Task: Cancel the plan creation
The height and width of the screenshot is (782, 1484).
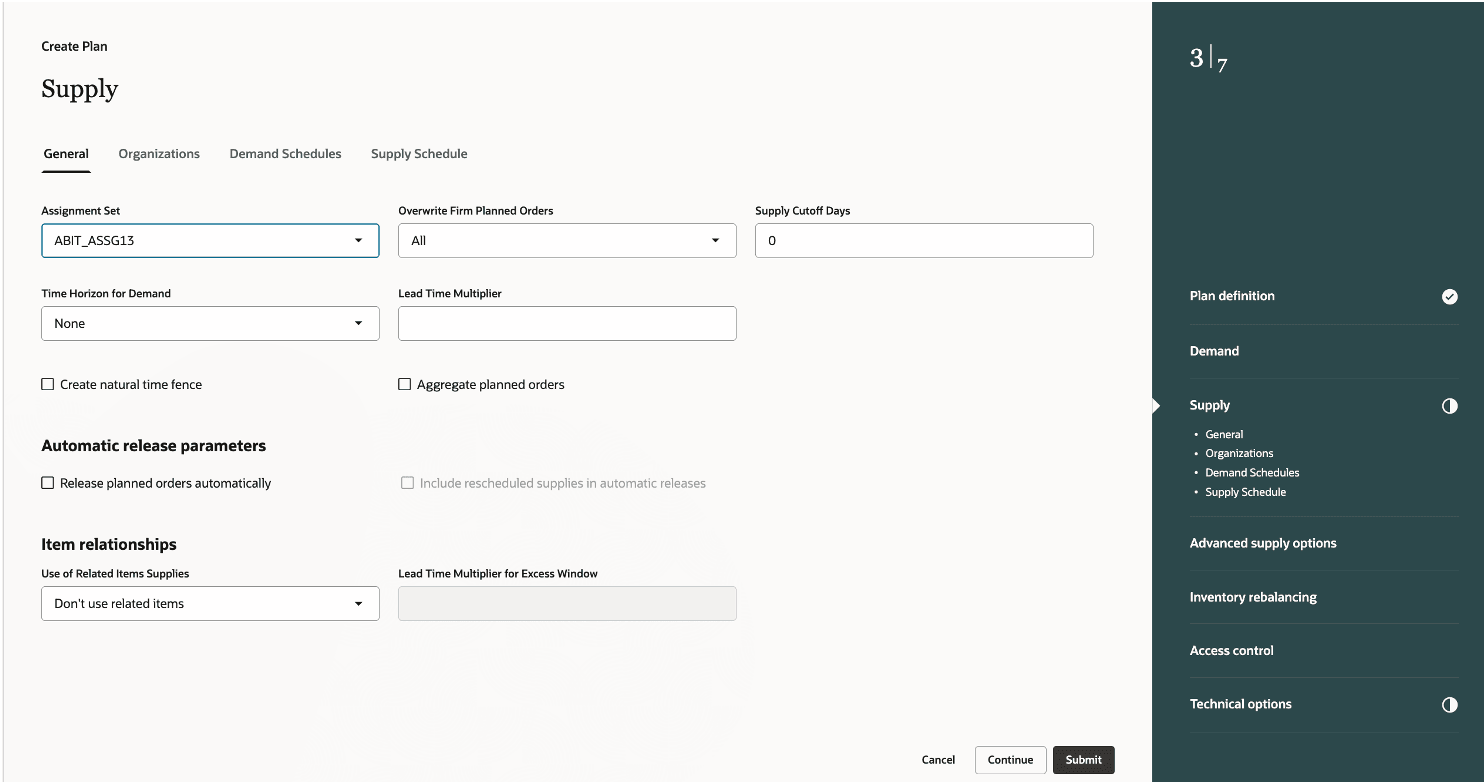Action: coord(938,760)
